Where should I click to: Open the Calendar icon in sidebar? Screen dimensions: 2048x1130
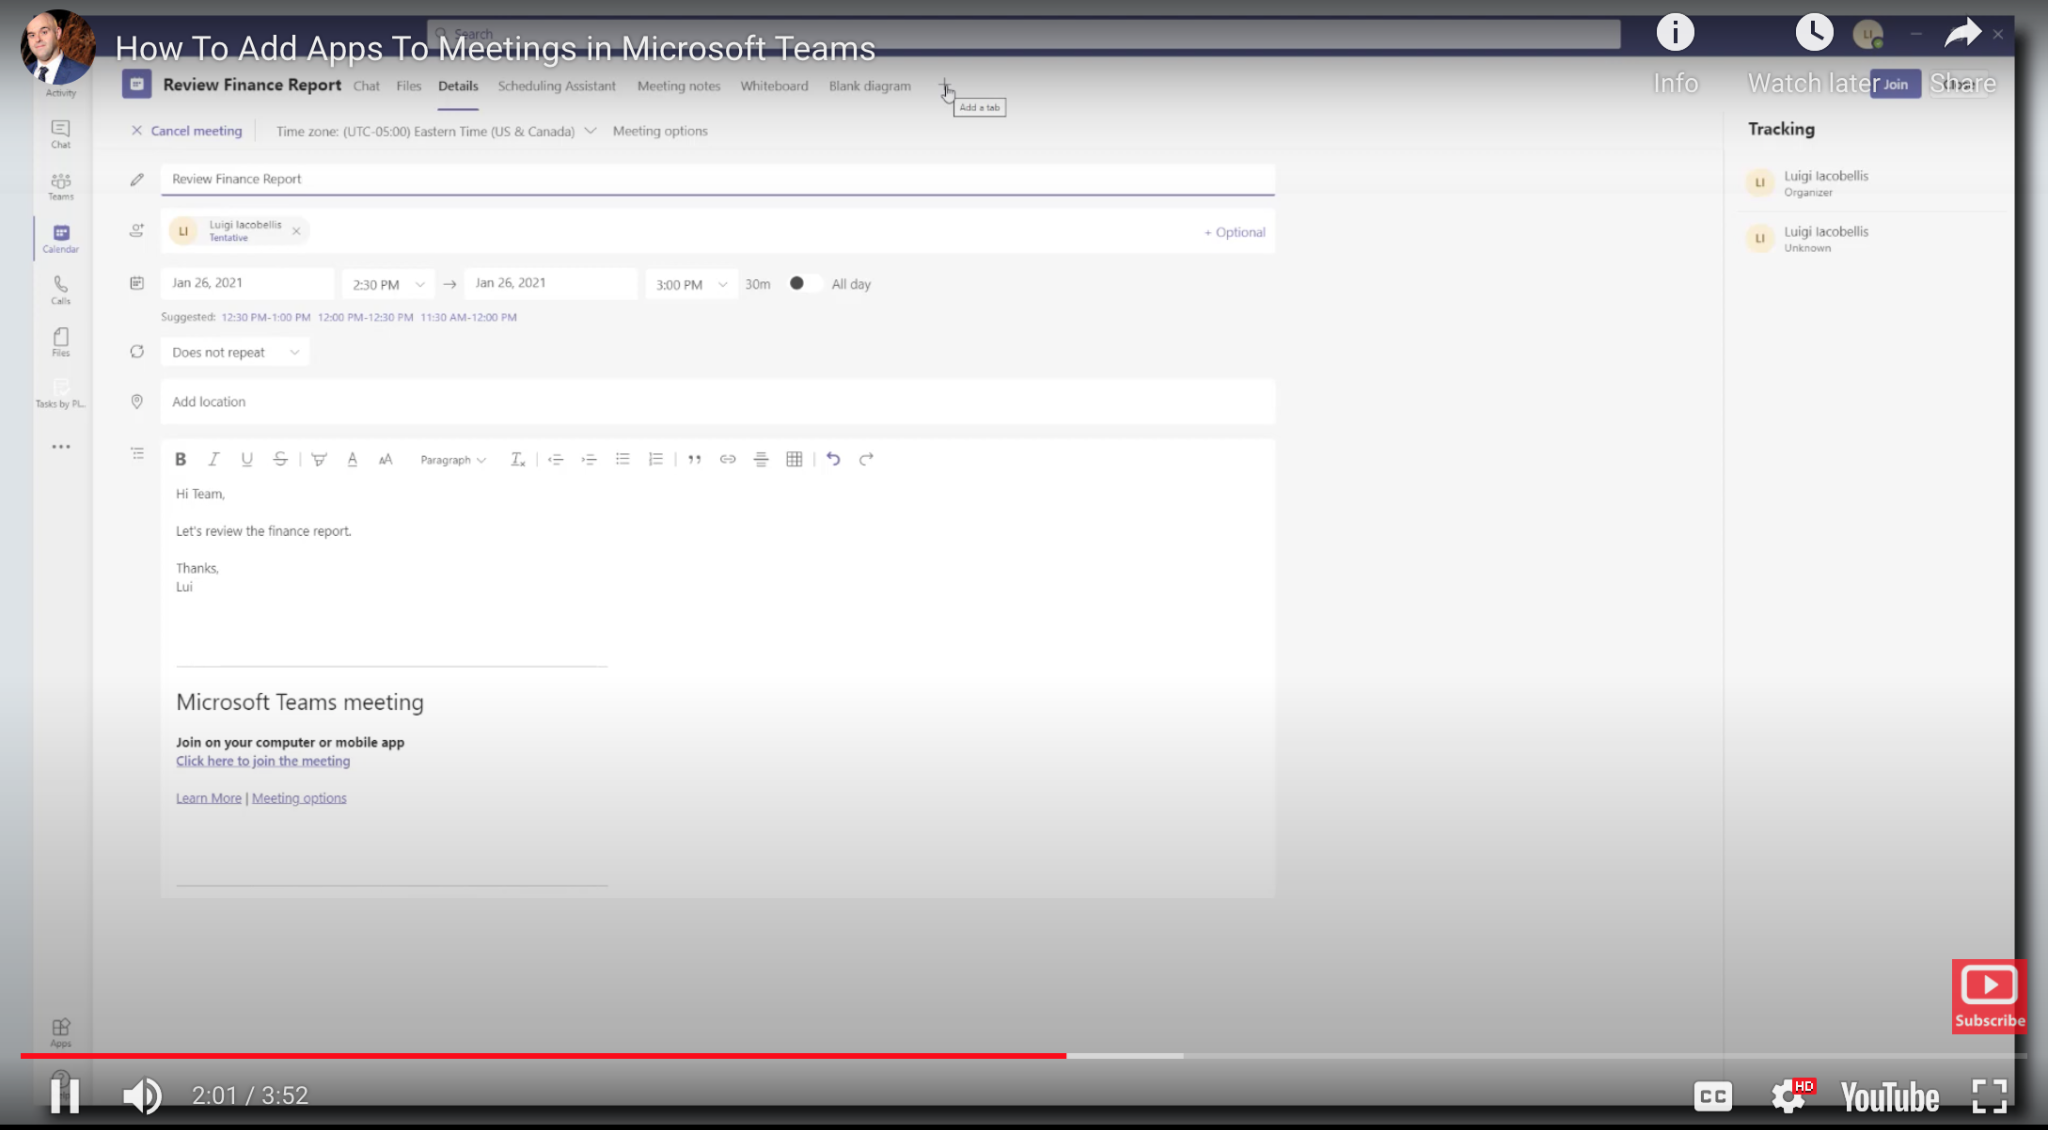point(61,238)
